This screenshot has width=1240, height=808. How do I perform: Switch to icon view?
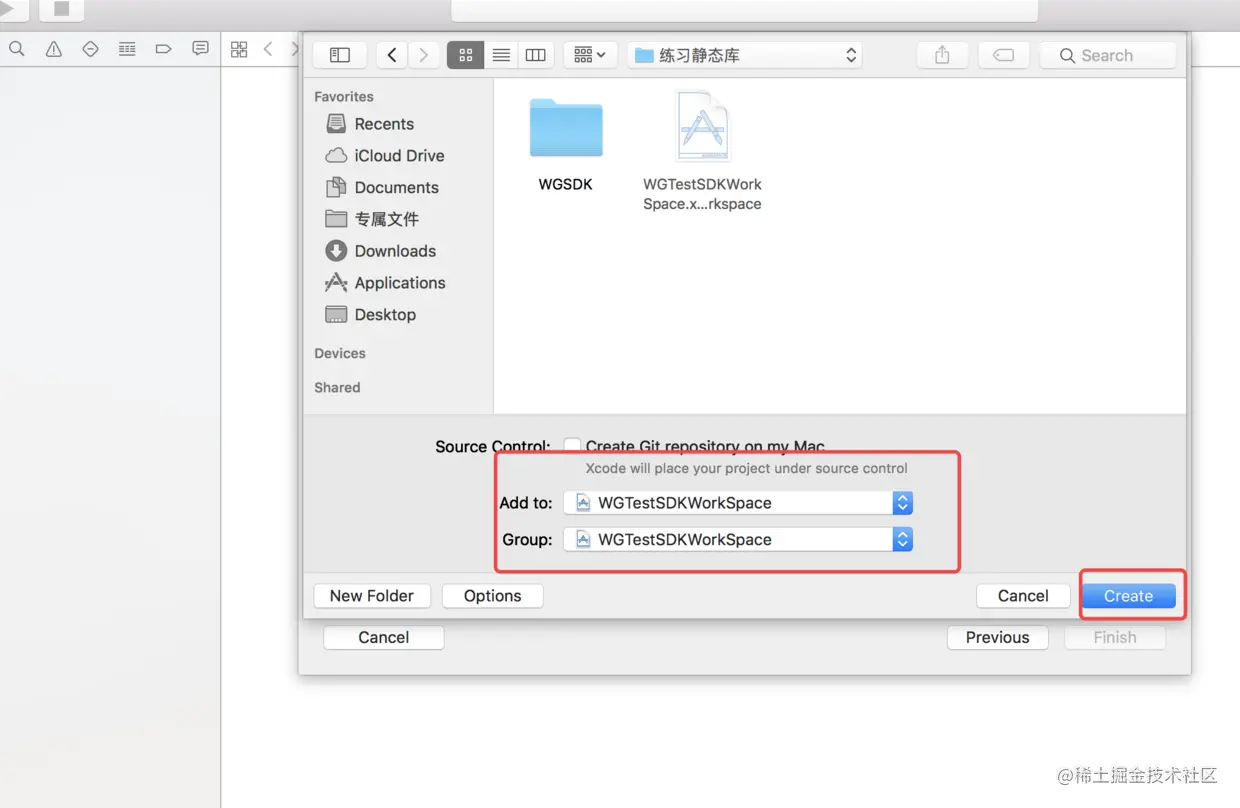click(466, 55)
